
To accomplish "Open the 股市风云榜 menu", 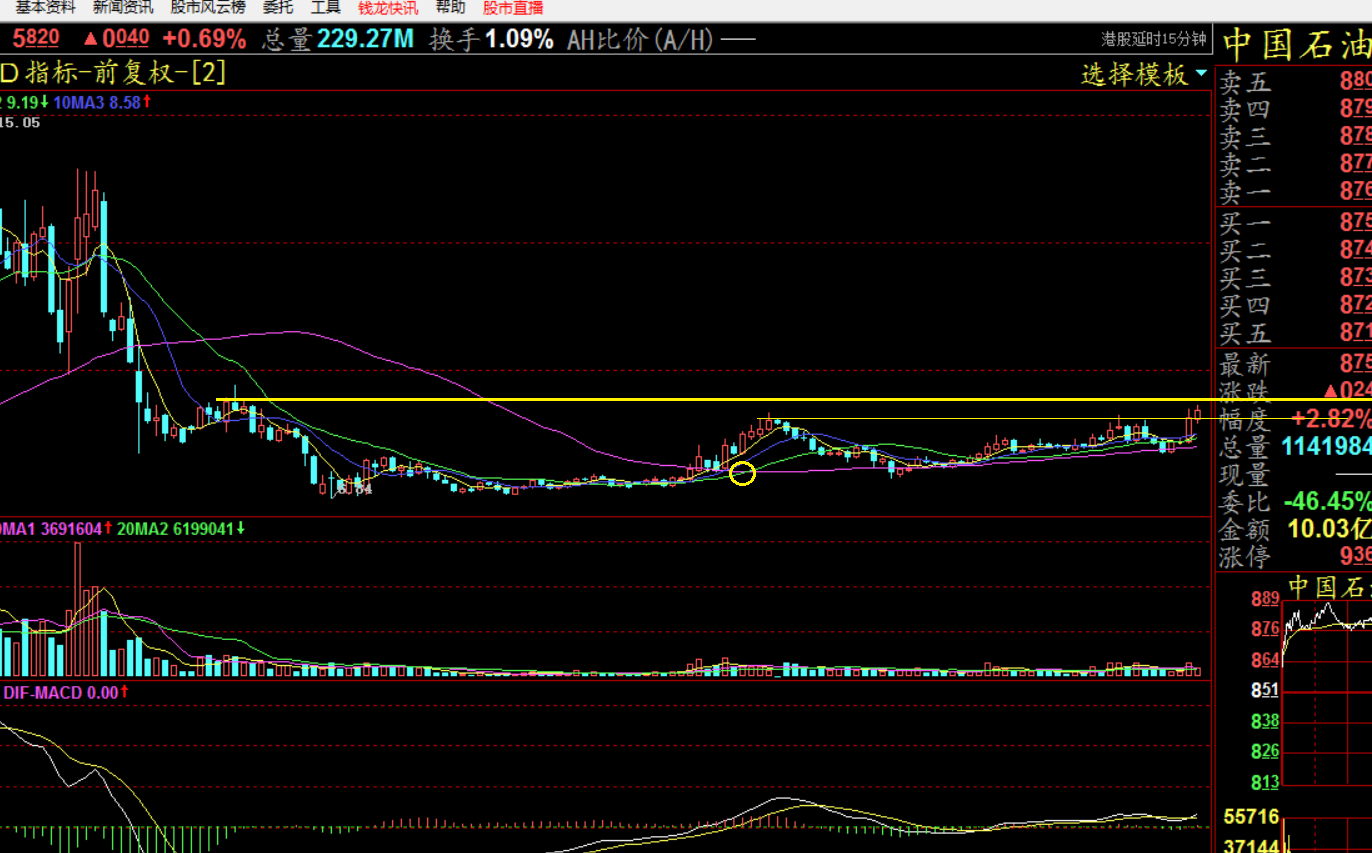I will tap(208, 8).
